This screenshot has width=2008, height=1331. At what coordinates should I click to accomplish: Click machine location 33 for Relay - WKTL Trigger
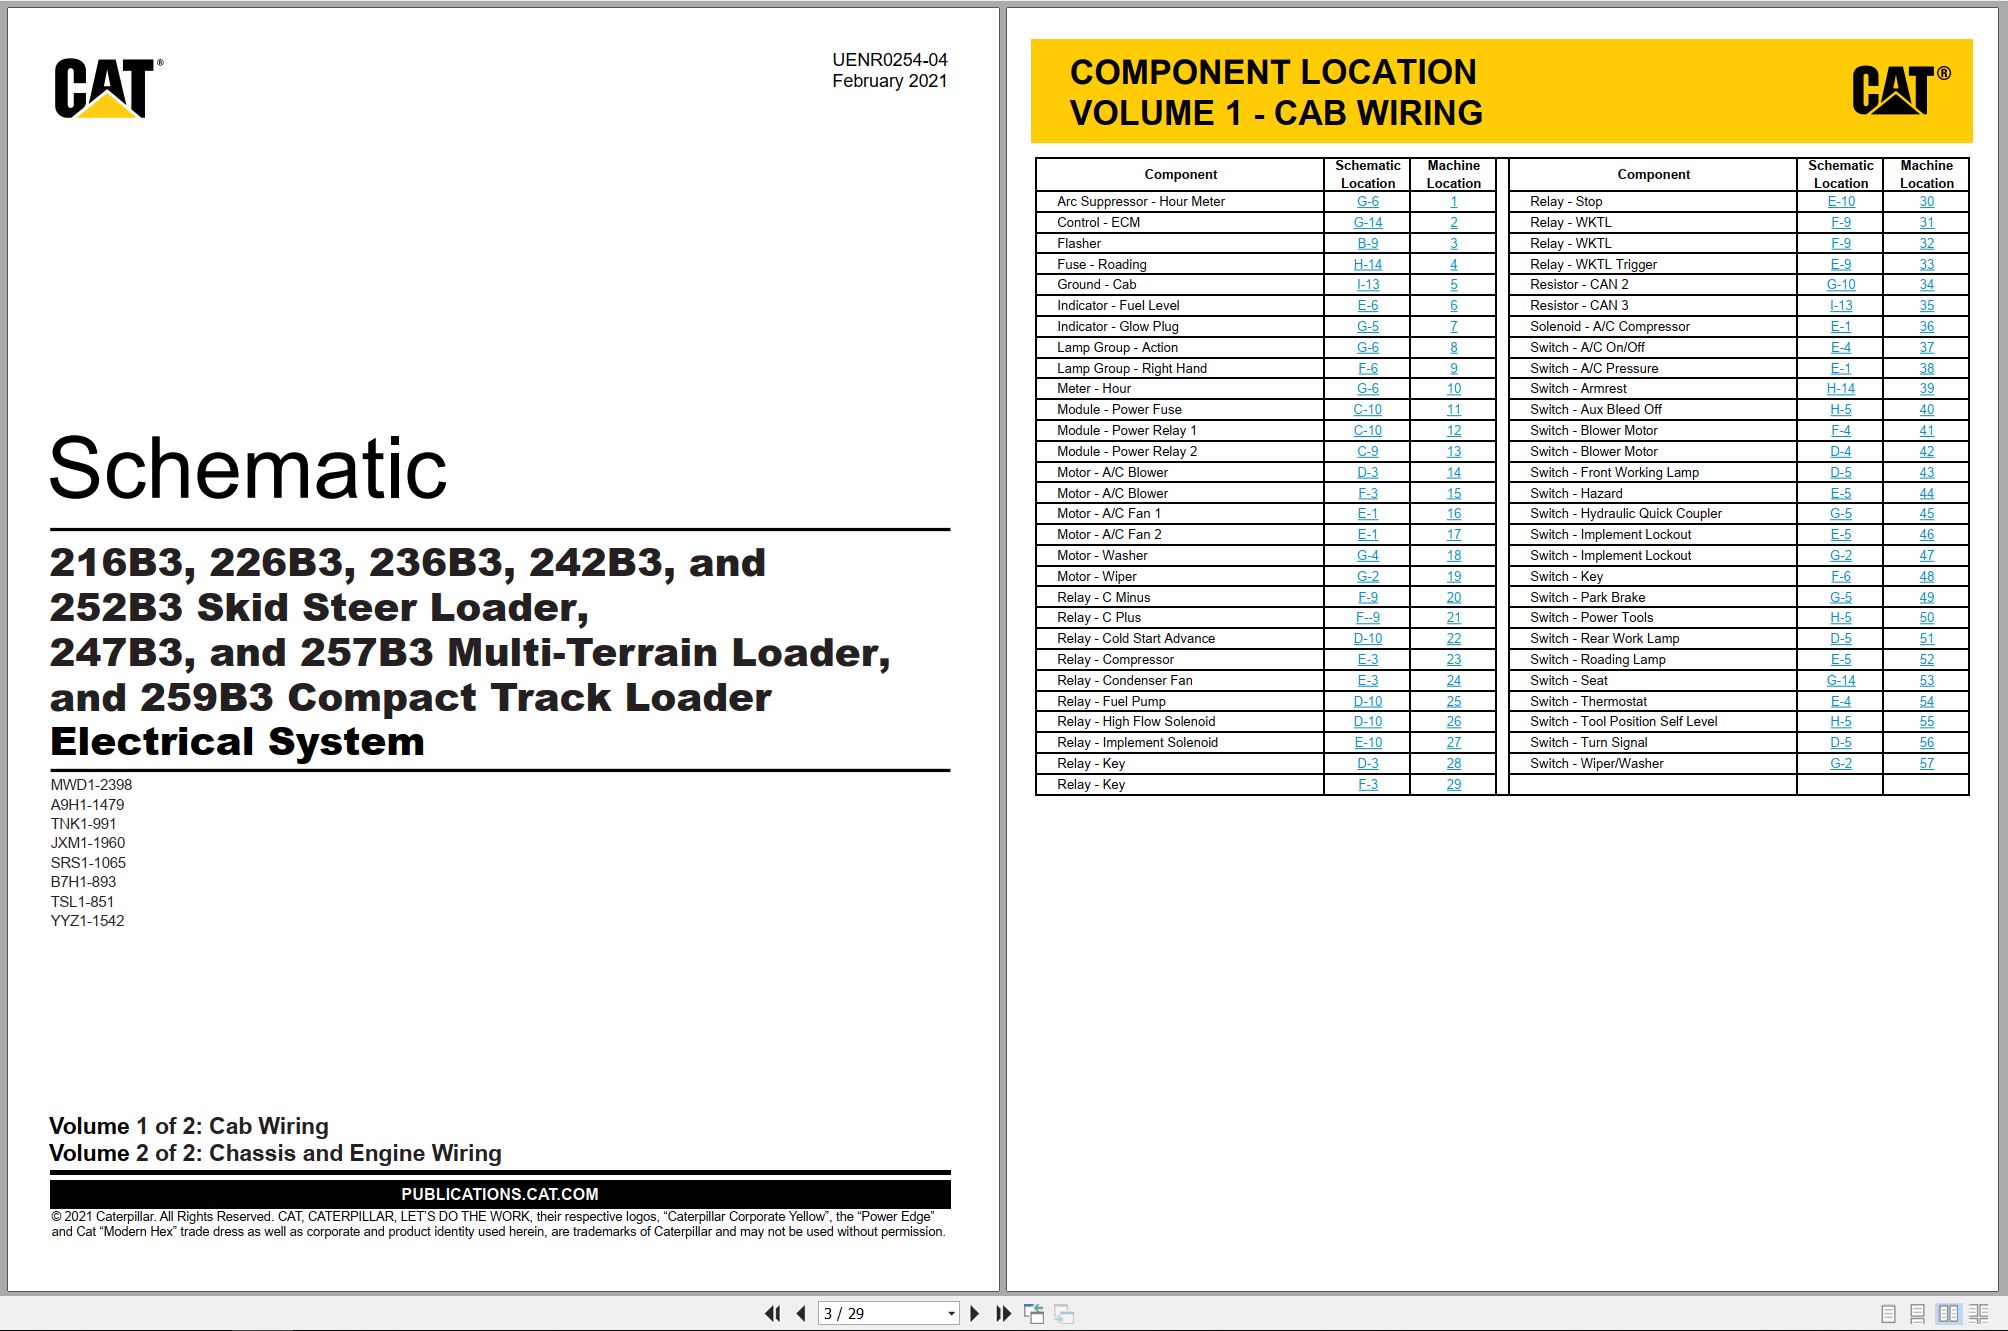[x=1927, y=265]
